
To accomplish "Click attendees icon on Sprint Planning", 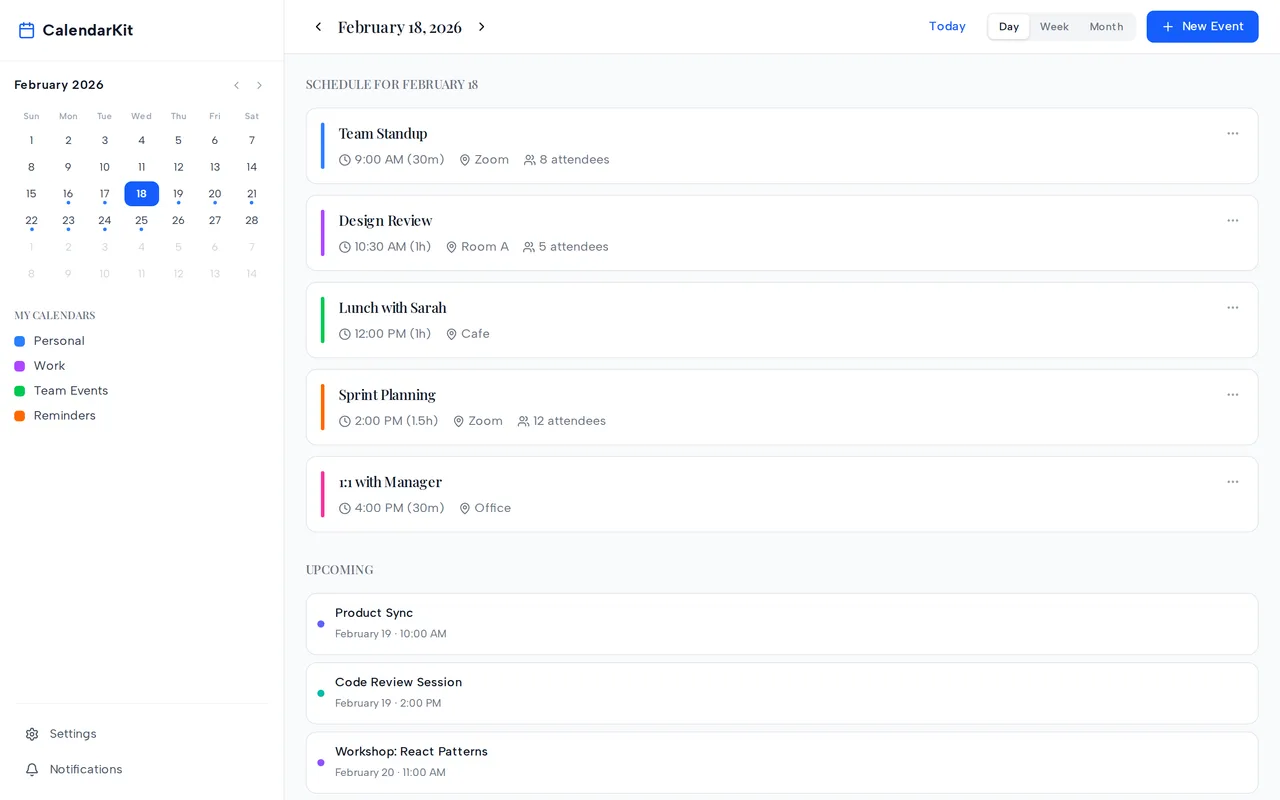I will pos(524,421).
